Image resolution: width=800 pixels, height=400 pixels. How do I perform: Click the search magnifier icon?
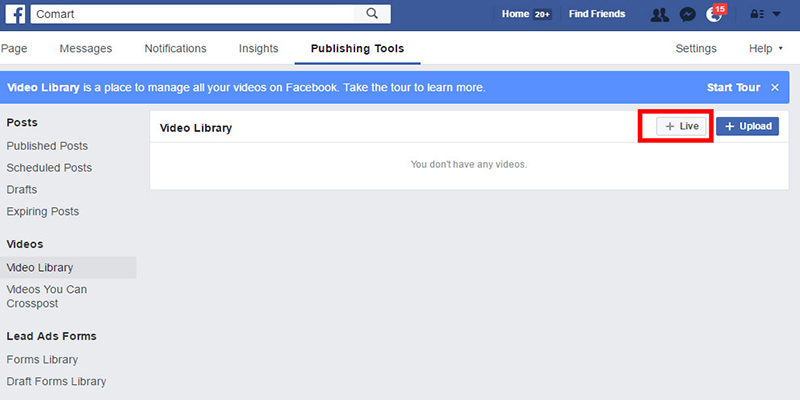372,14
